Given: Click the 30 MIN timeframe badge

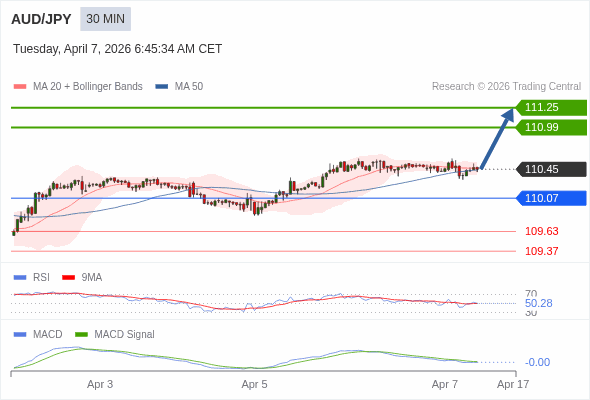Looking at the screenshot, I should click(x=105, y=19).
